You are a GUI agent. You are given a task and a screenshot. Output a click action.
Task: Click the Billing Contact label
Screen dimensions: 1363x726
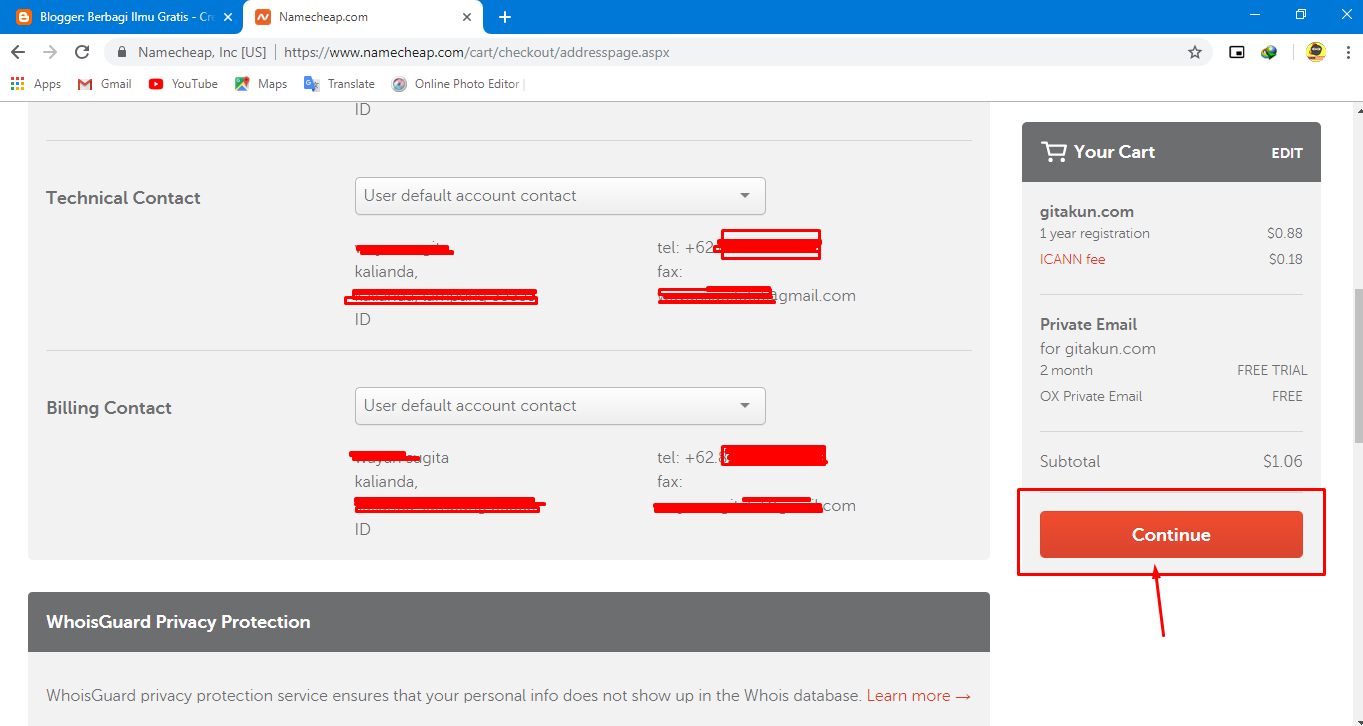109,408
